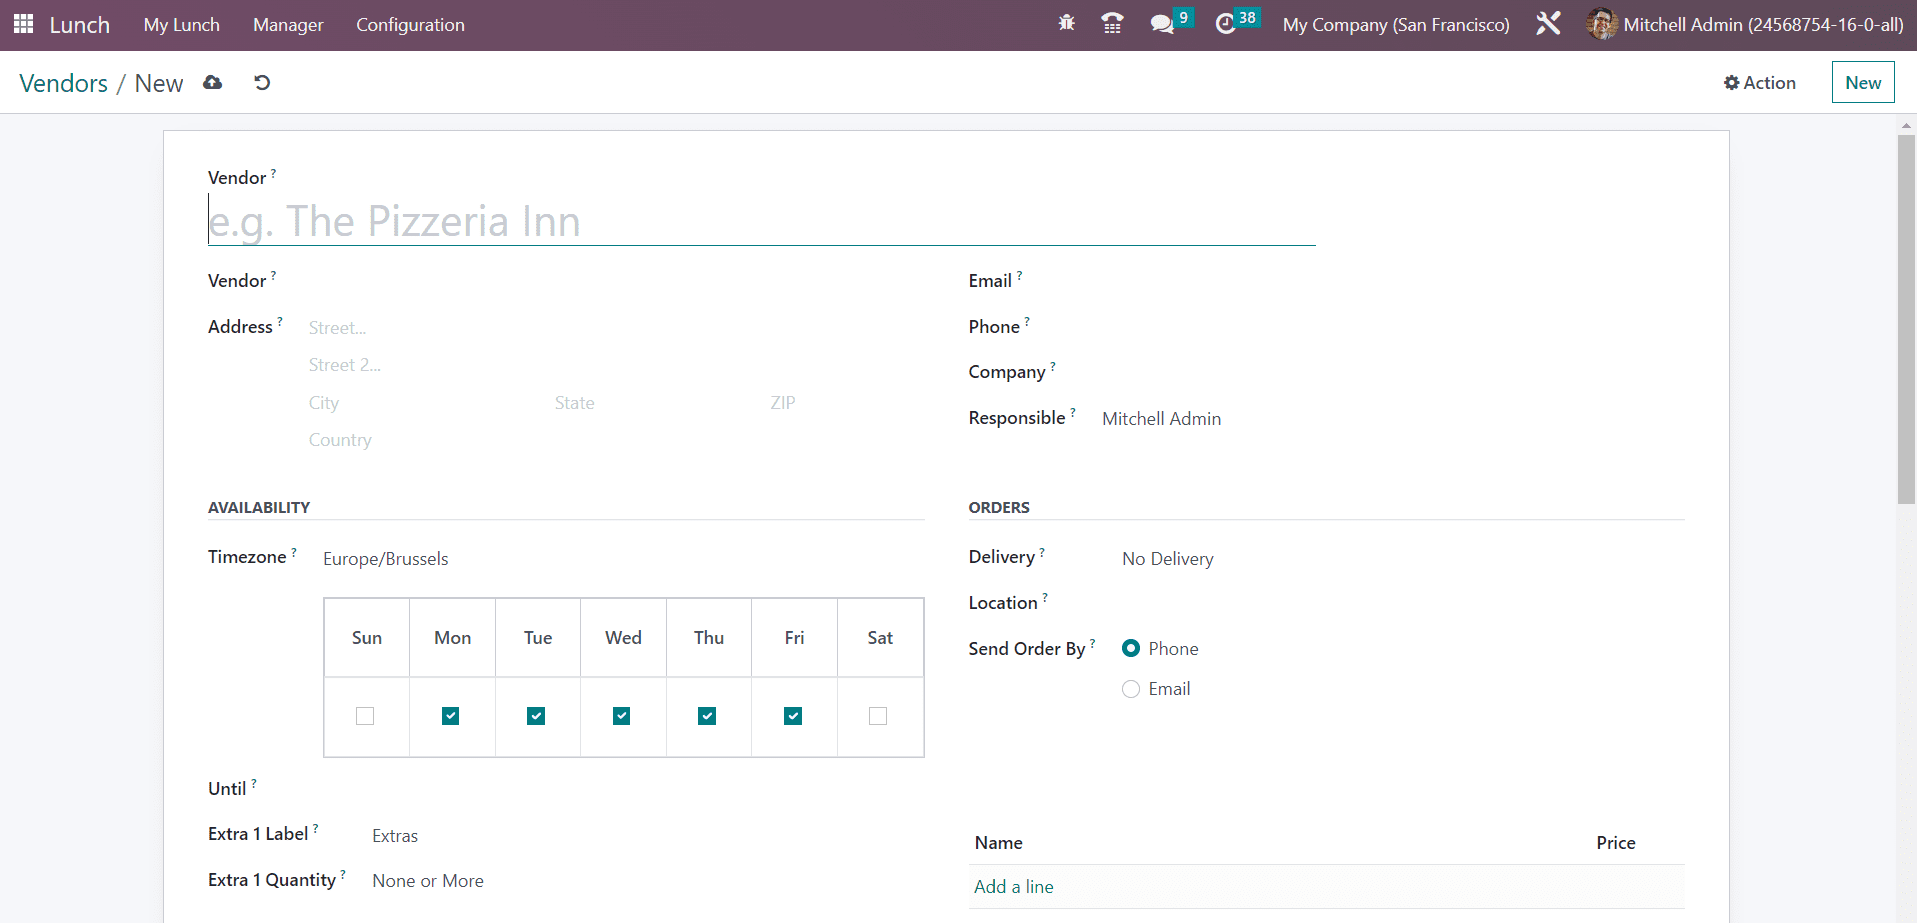Select Email for Send Order By
Image resolution: width=1917 pixels, height=923 pixels.
[x=1131, y=689]
